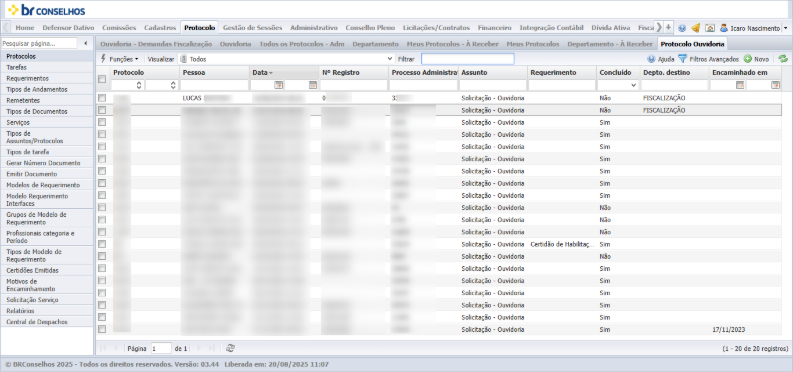793x372 pixels.
Task: Open notifications bell icon
Action: 695,28
